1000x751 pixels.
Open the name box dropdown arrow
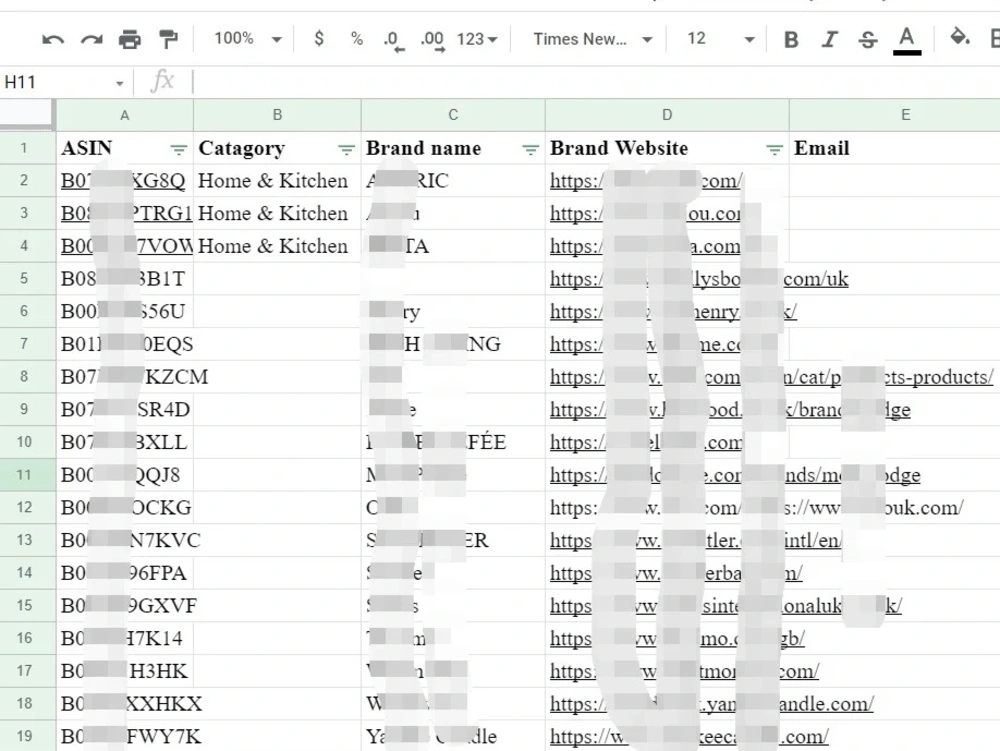[119, 84]
